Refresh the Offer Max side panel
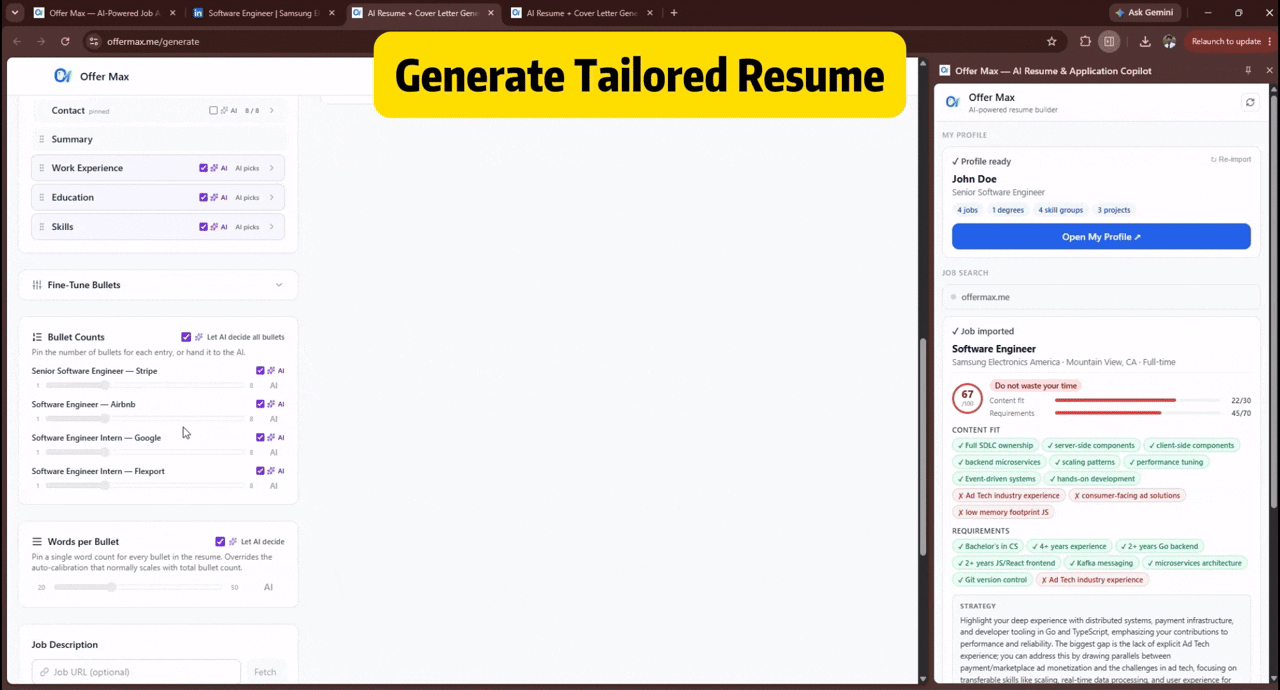 click(x=1249, y=102)
